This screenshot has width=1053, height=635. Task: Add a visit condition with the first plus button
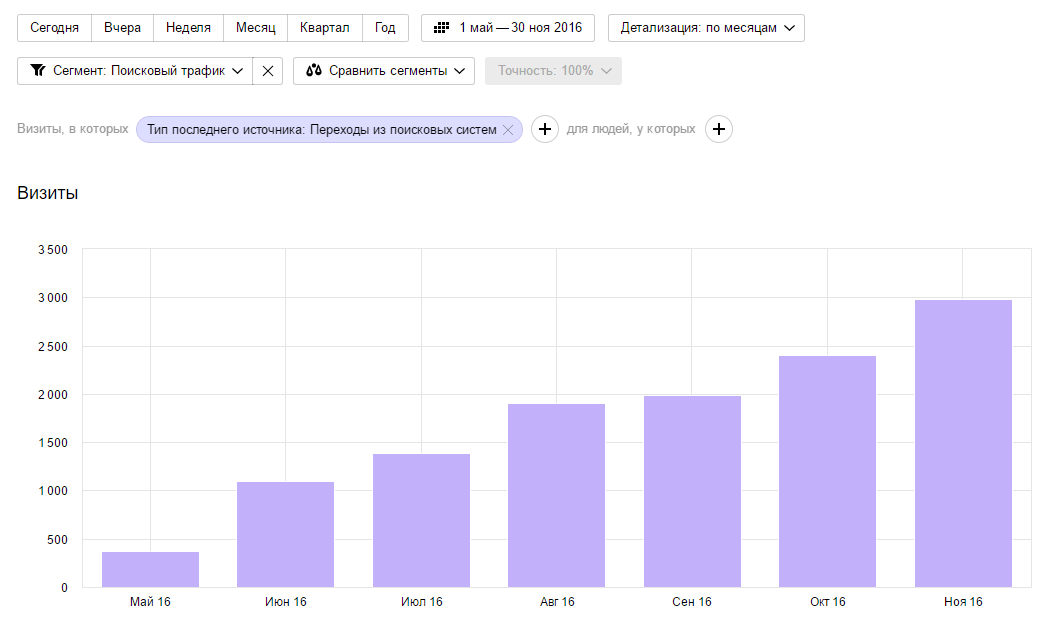click(x=545, y=129)
